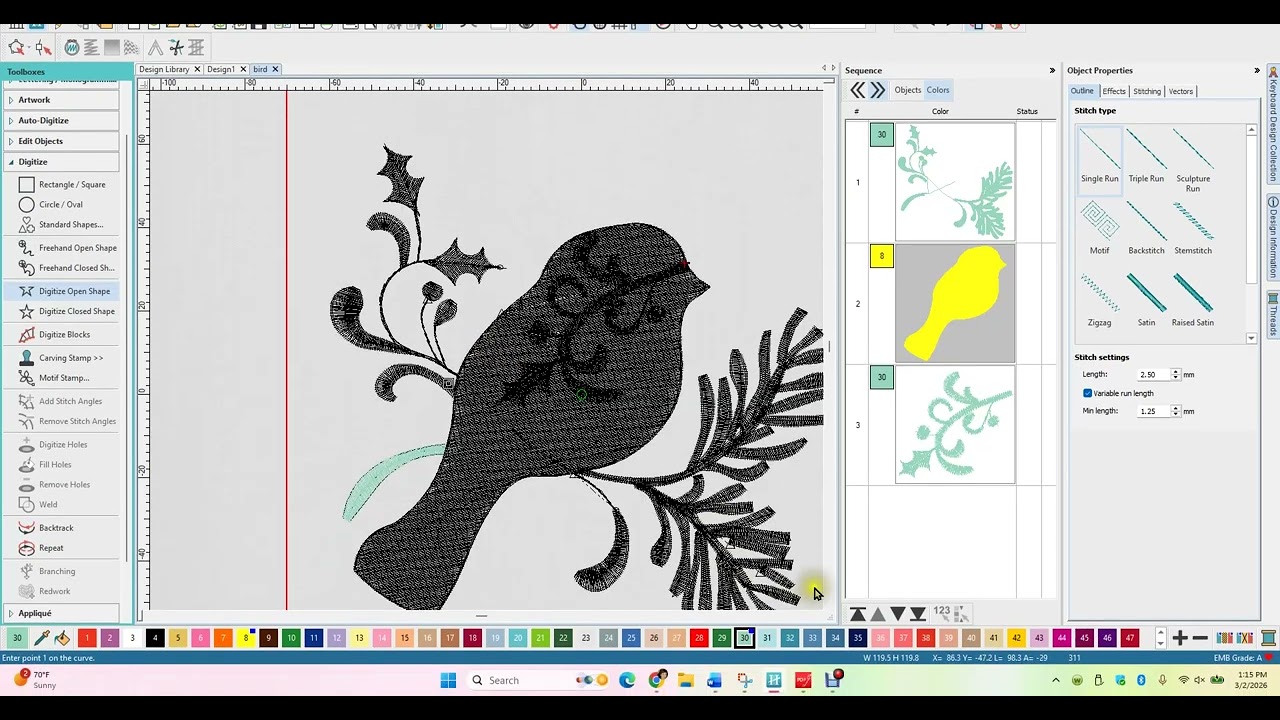Move selected object to start of sequence
The image size is (1280, 720).
coord(858,613)
